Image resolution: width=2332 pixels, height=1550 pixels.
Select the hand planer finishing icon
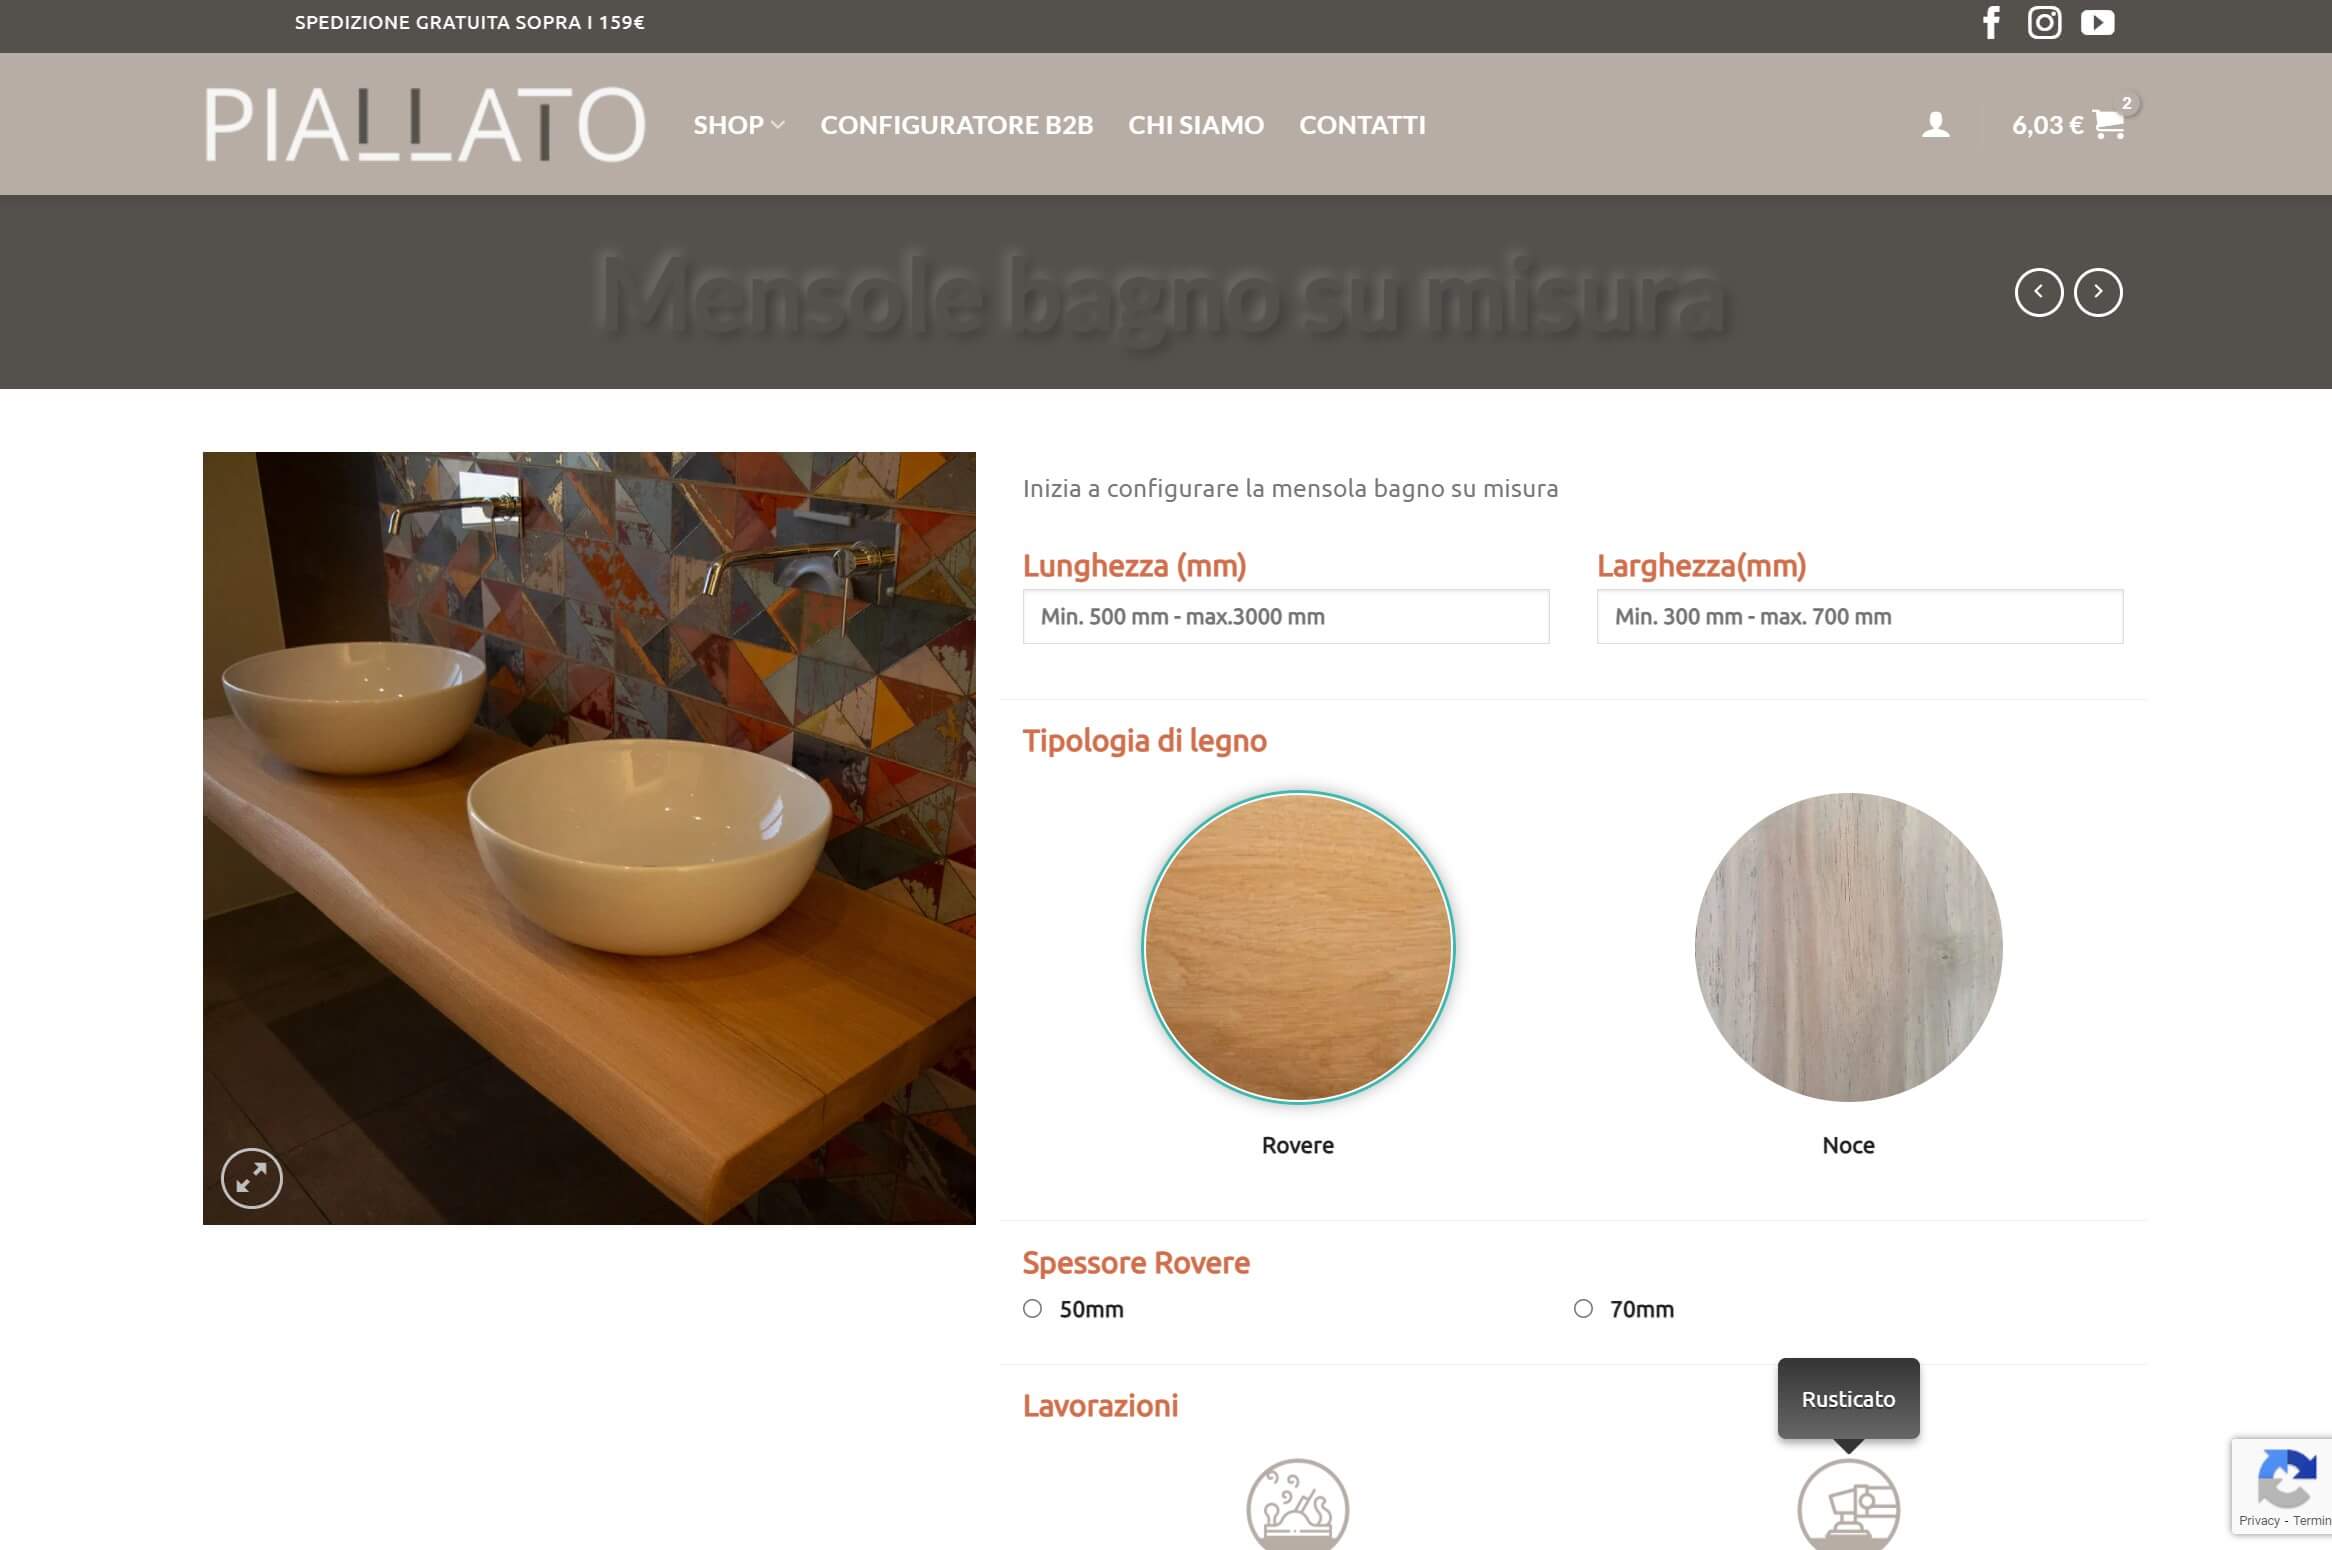click(1297, 1505)
